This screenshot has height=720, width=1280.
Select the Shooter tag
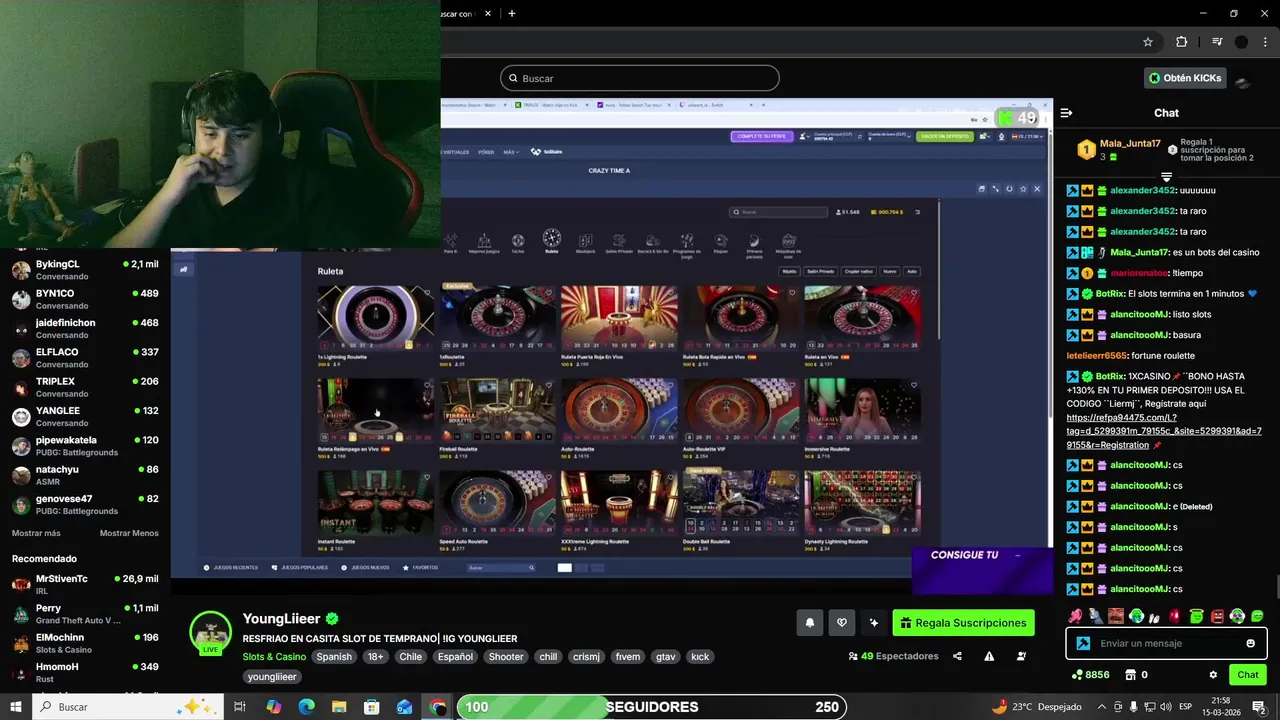[x=506, y=657]
